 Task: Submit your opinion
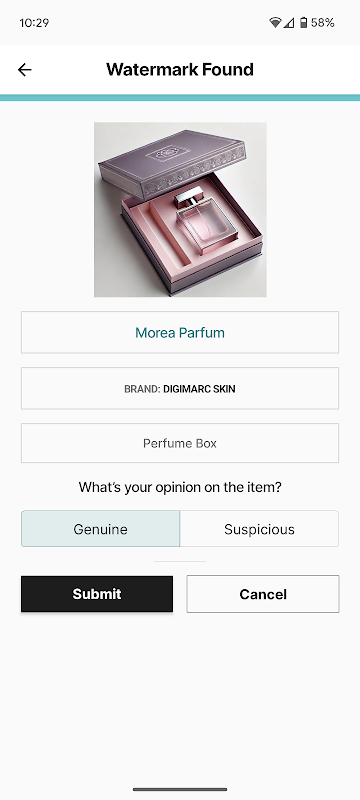(97, 594)
